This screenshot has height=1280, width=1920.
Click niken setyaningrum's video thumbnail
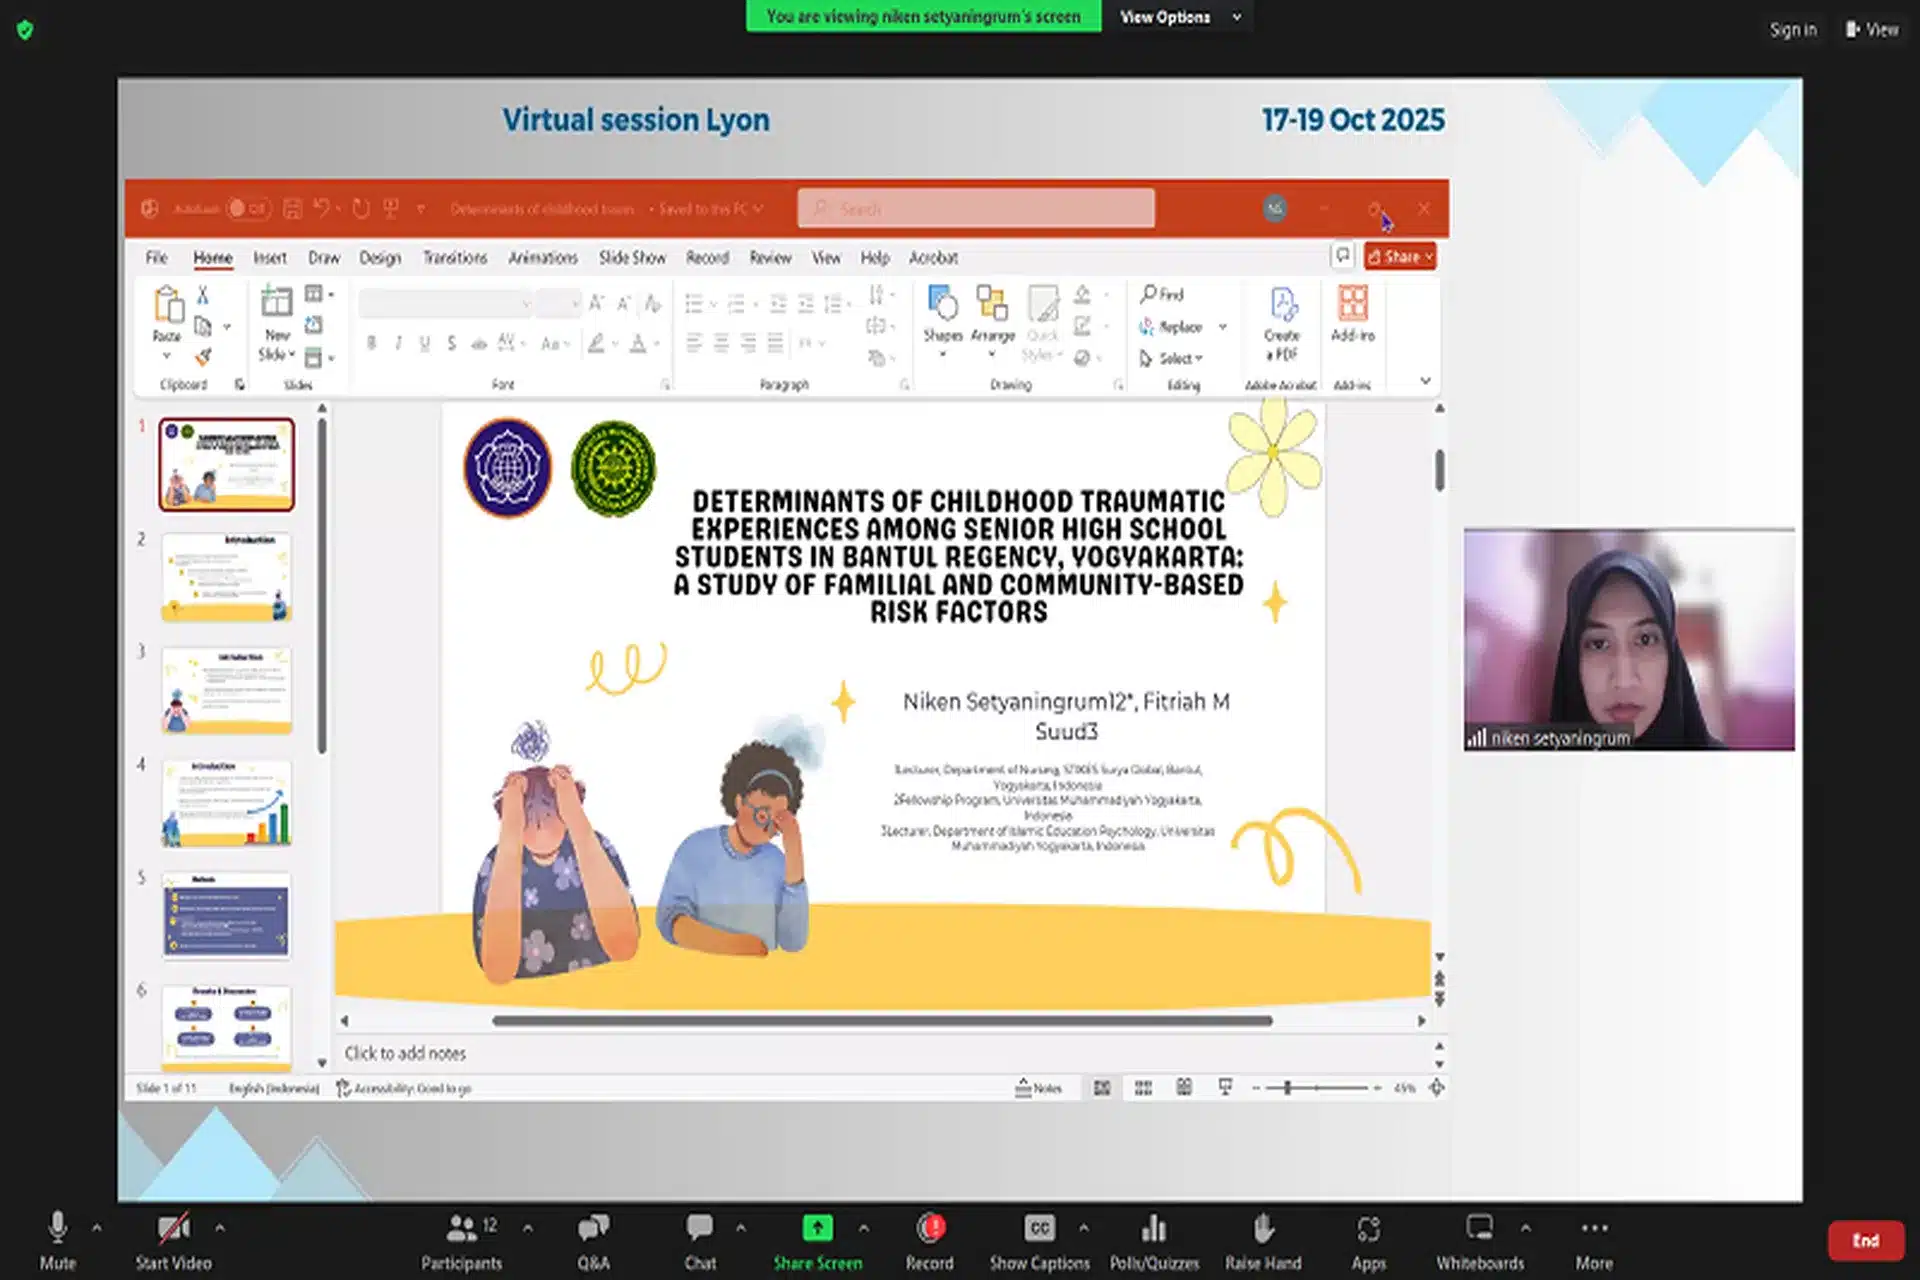coord(1629,640)
